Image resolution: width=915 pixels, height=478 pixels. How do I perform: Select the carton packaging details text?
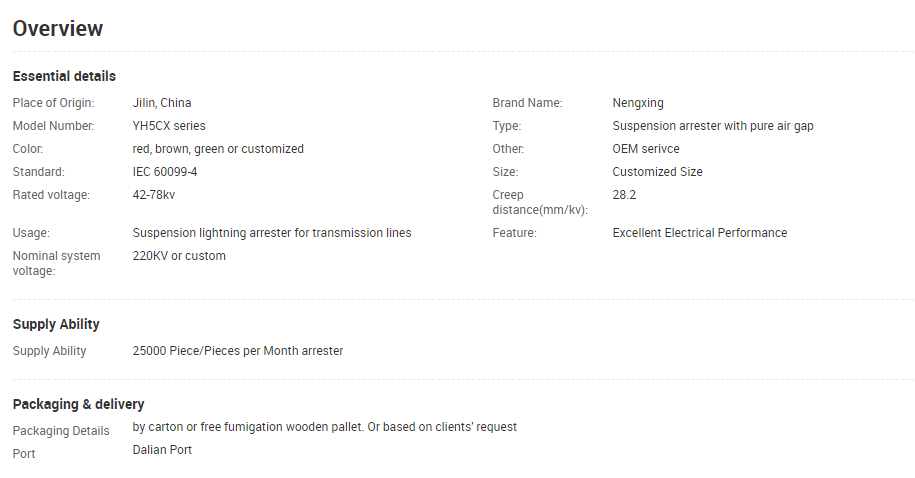point(324,427)
